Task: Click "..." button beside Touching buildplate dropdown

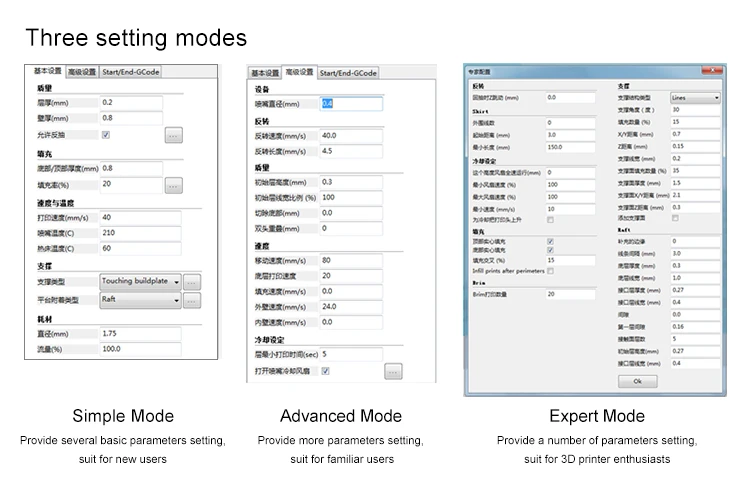Action: coord(192,282)
